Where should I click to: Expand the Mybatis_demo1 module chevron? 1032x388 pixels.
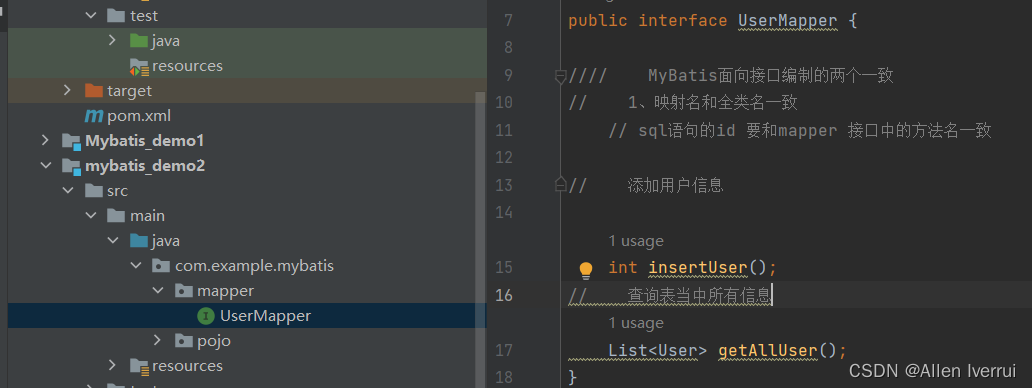[x=45, y=140]
